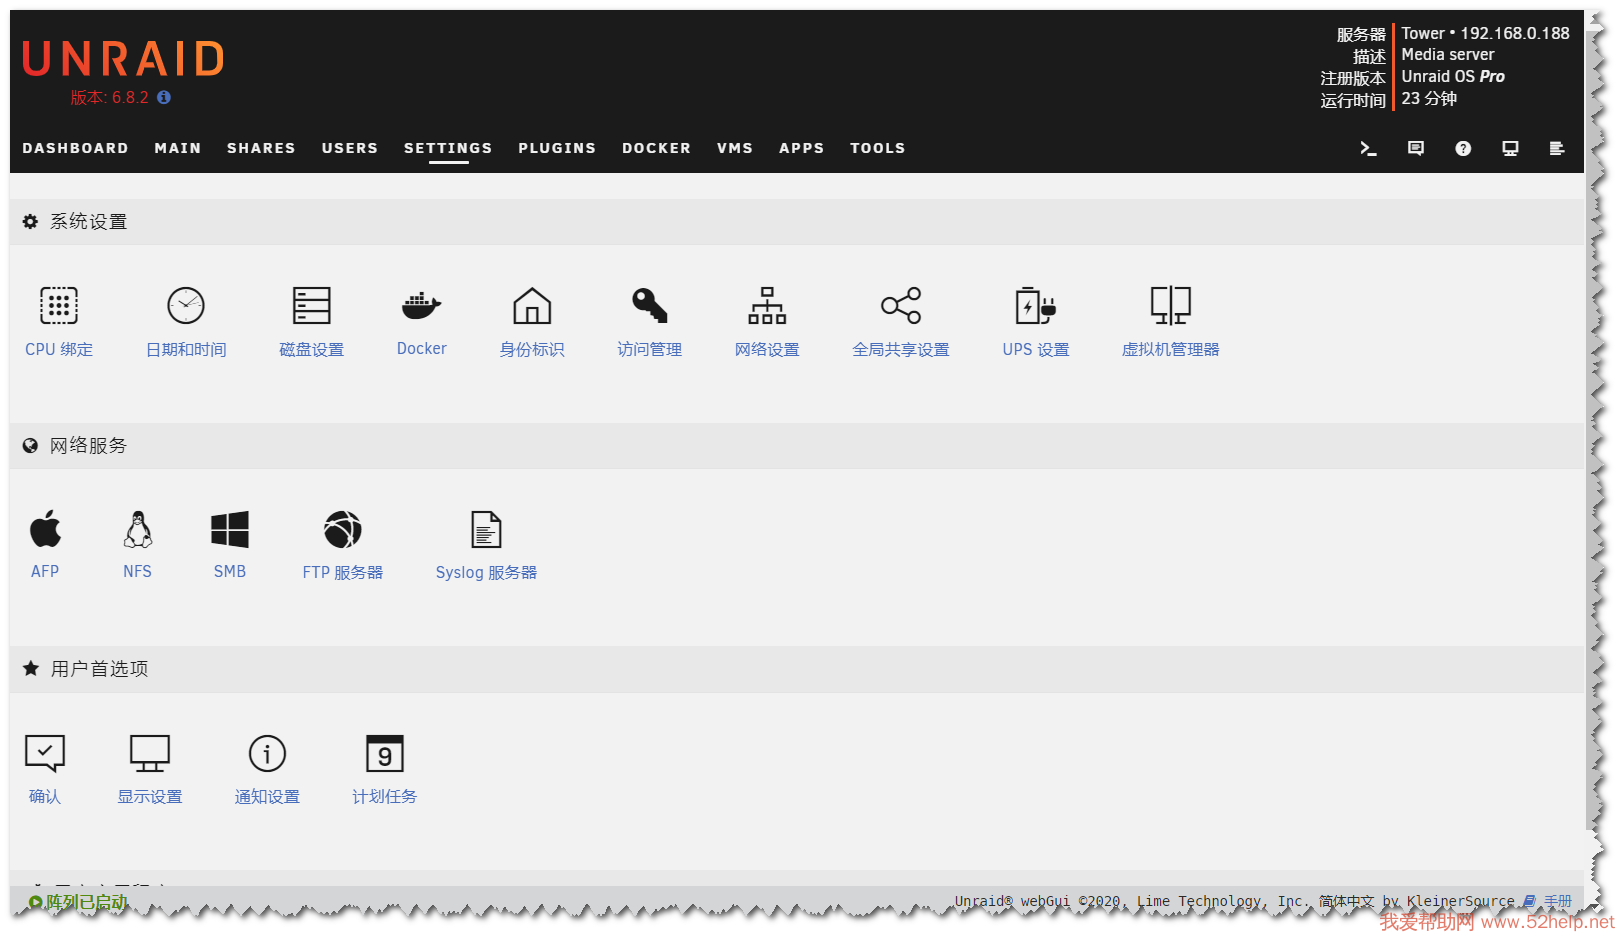Click the Unraid OS Pro registration text
Viewport: 1621px width, 933px height.
tap(1452, 76)
